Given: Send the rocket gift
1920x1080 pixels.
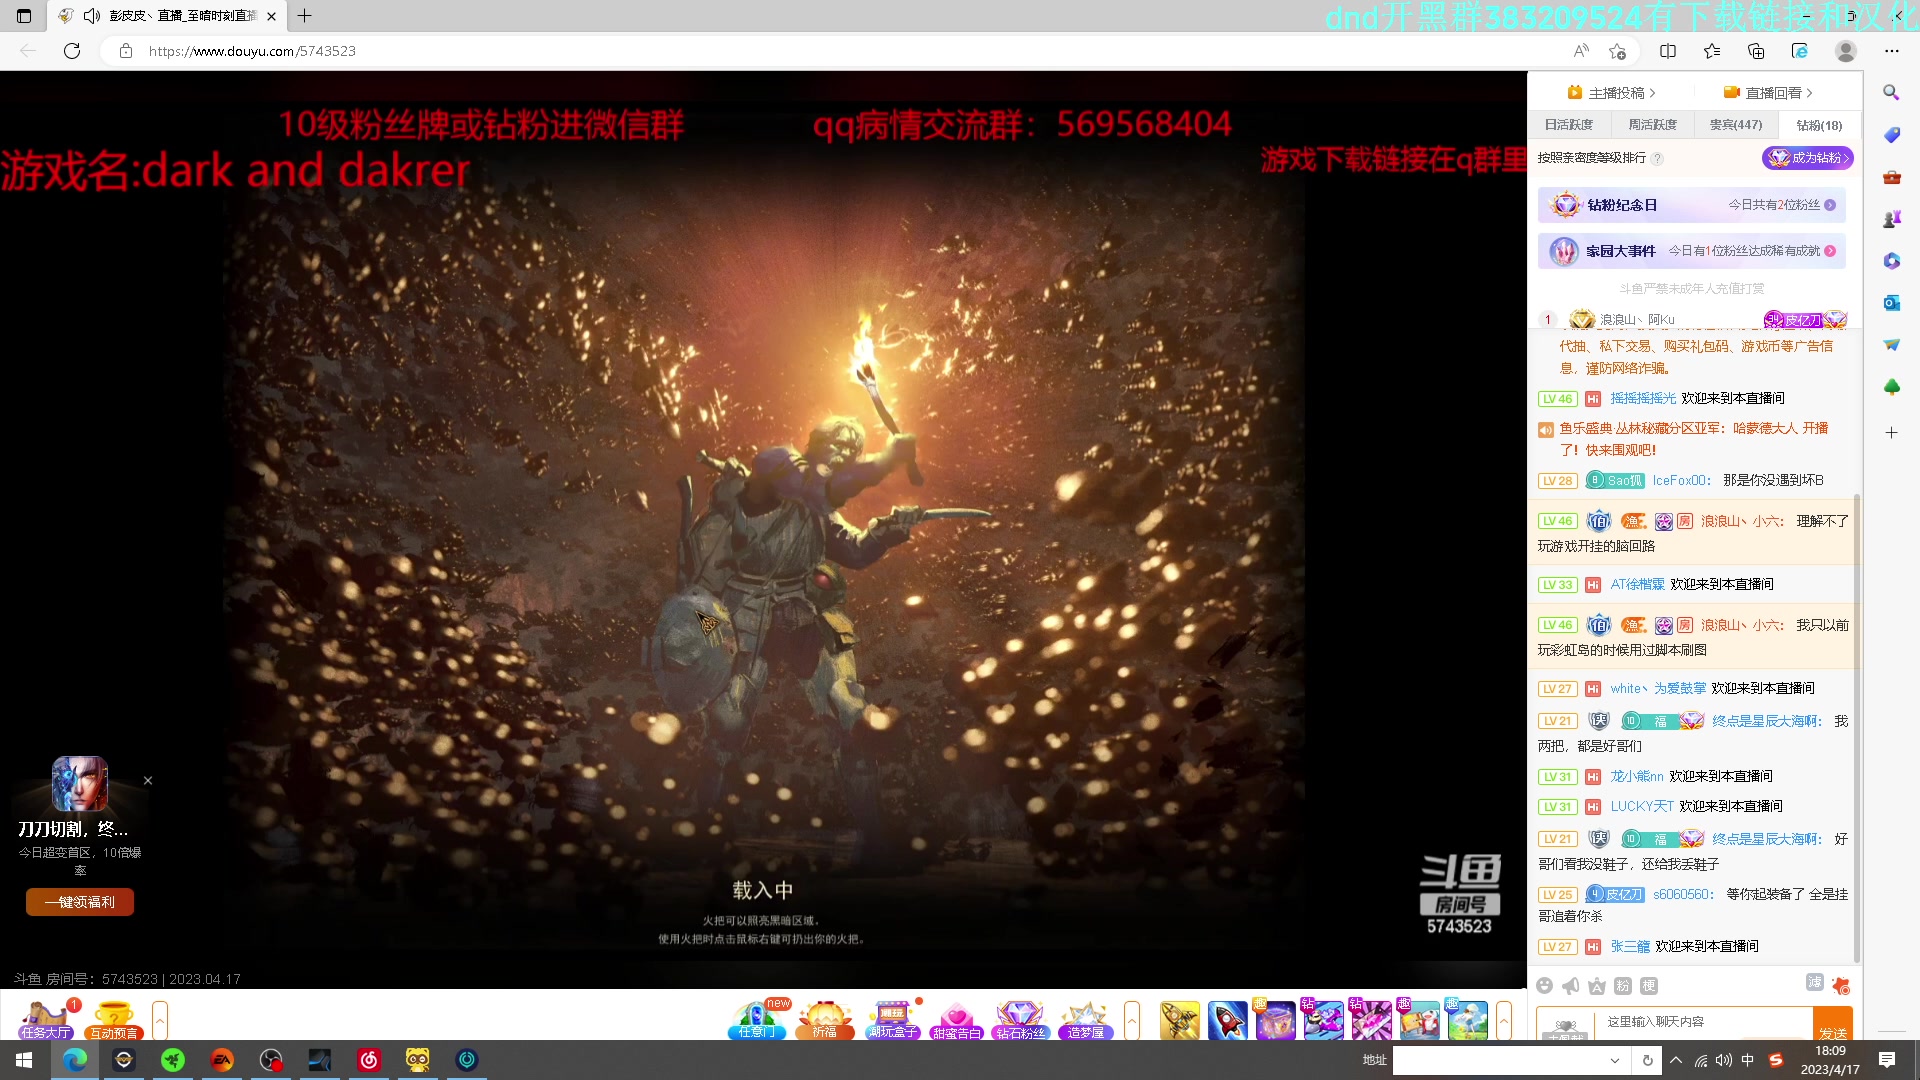Looking at the screenshot, I should click(x=1228, y=1021).
